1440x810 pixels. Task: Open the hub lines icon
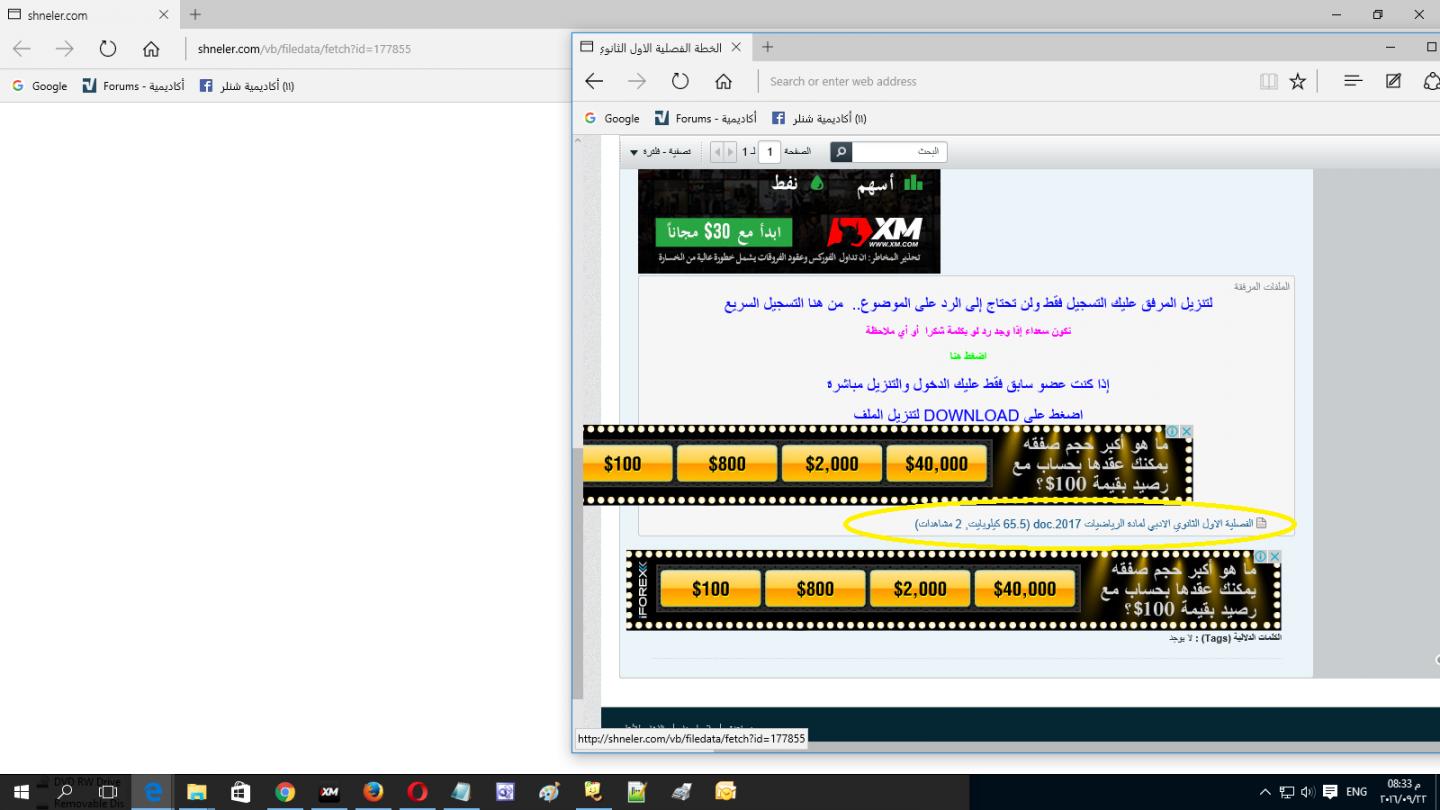point(1353,81)
